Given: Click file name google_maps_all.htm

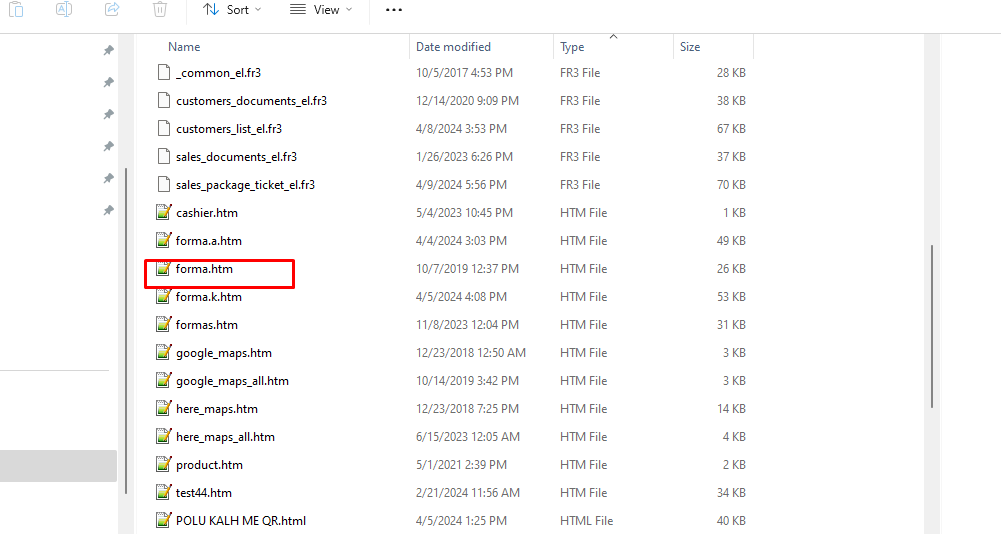Looking at the screenshot, I should point(232,381).
